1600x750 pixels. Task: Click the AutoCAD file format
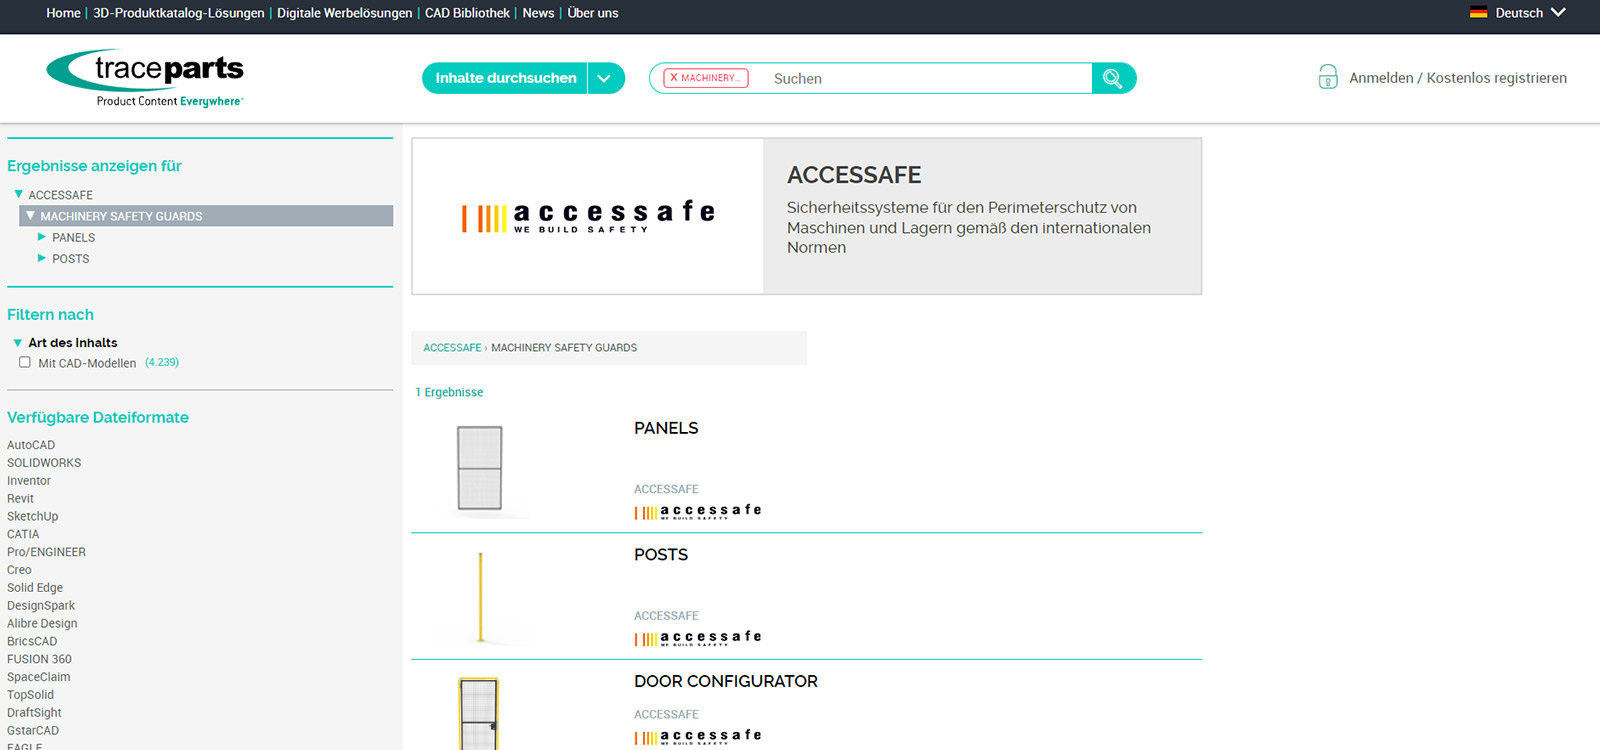click(31, 445)
